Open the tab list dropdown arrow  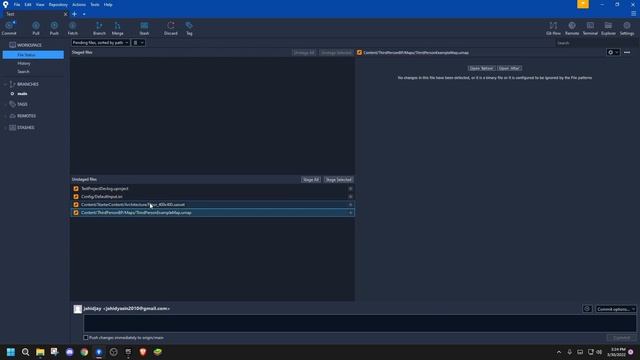point(84,14)
